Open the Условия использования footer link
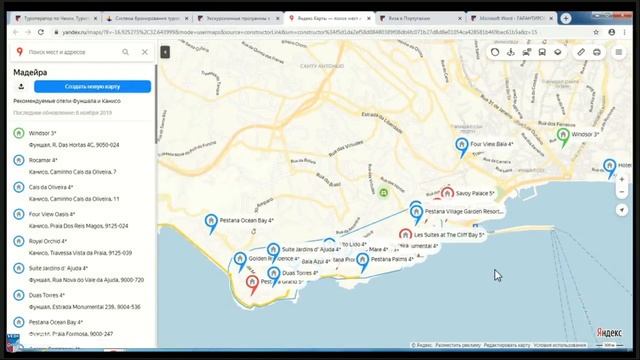The width and height of the screenshot is (640, 360). (x=560, y=345)
